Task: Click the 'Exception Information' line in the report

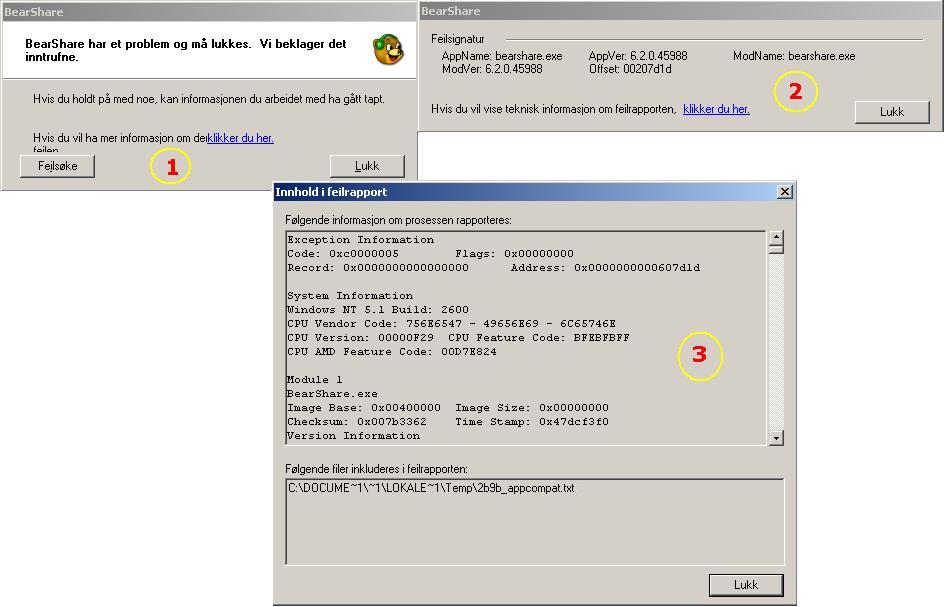Action: pos(360,240)
